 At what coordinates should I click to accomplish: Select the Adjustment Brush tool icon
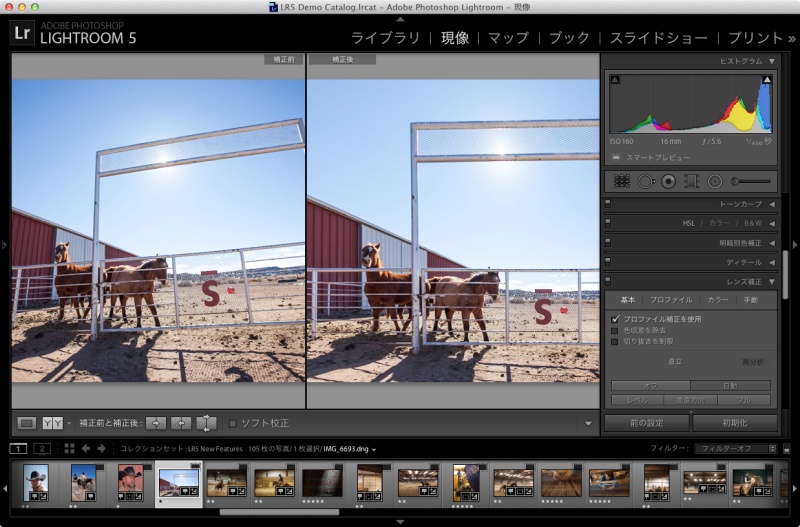click(750, 181)
